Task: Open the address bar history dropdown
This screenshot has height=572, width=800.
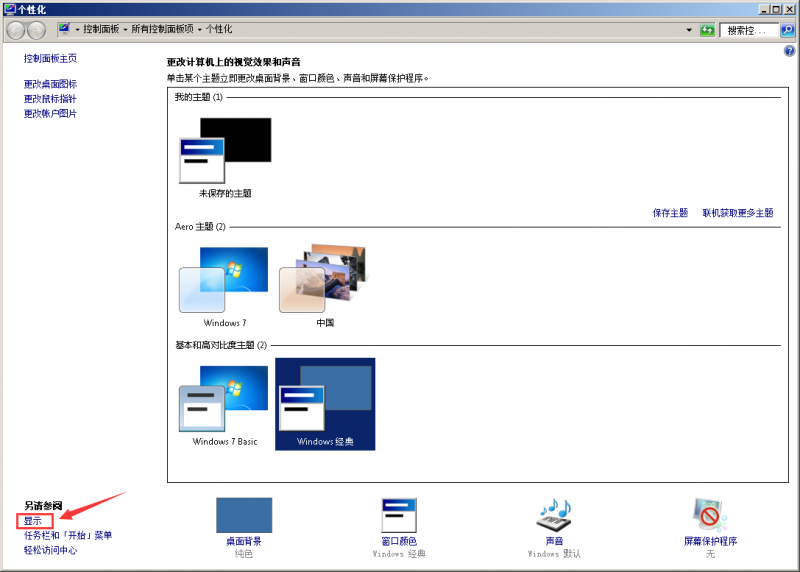Action: [x=689, y=30]
